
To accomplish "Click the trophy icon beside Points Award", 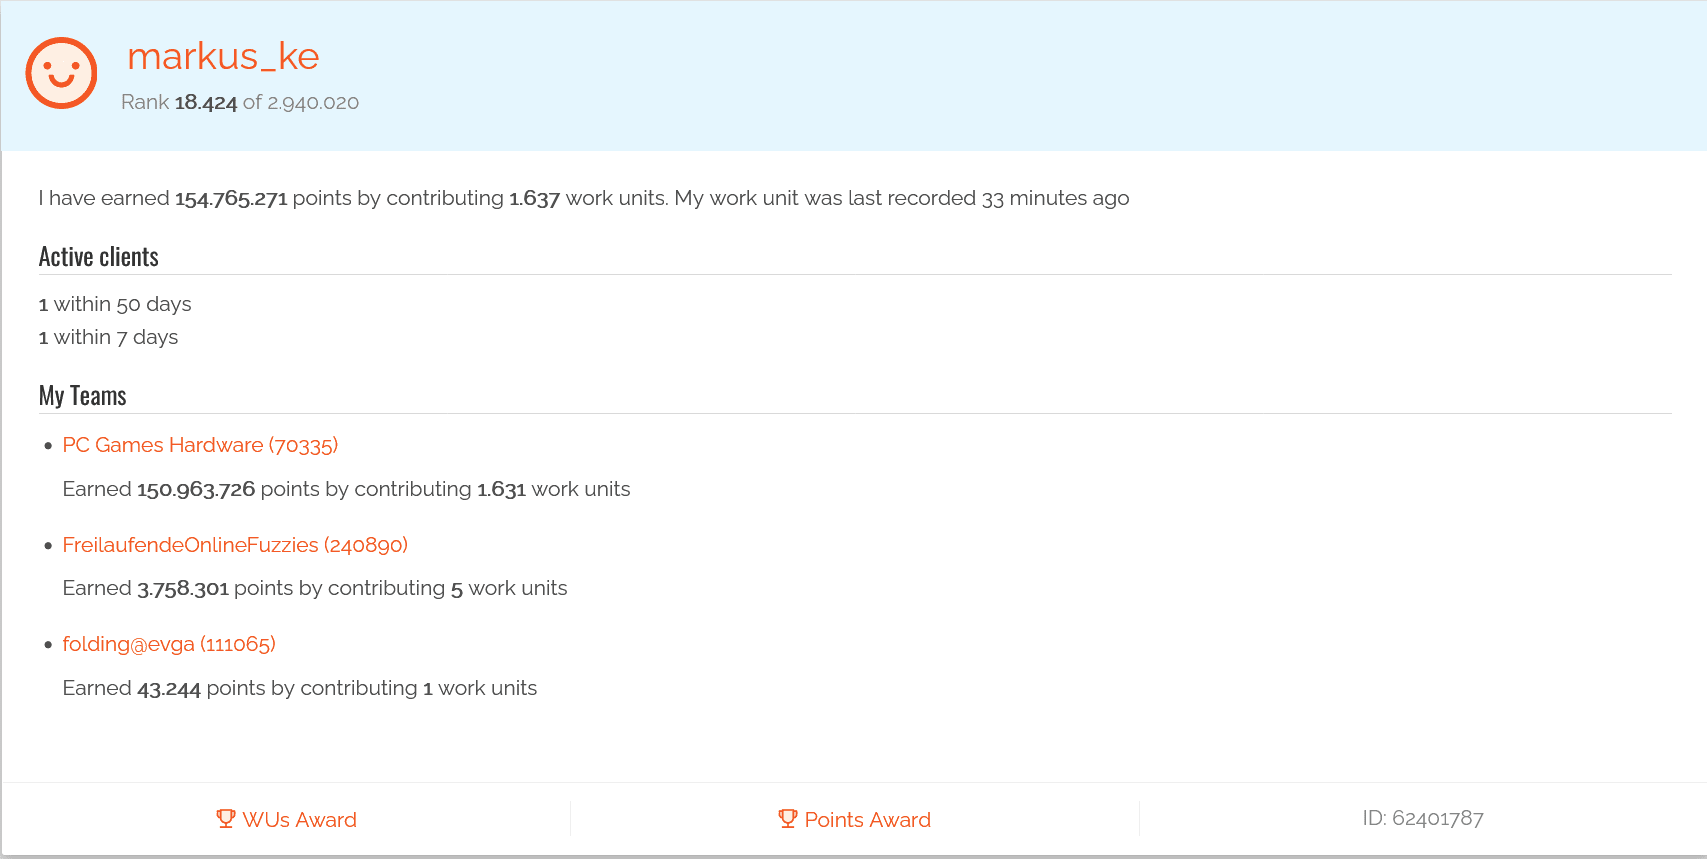I will coord(788,819).
